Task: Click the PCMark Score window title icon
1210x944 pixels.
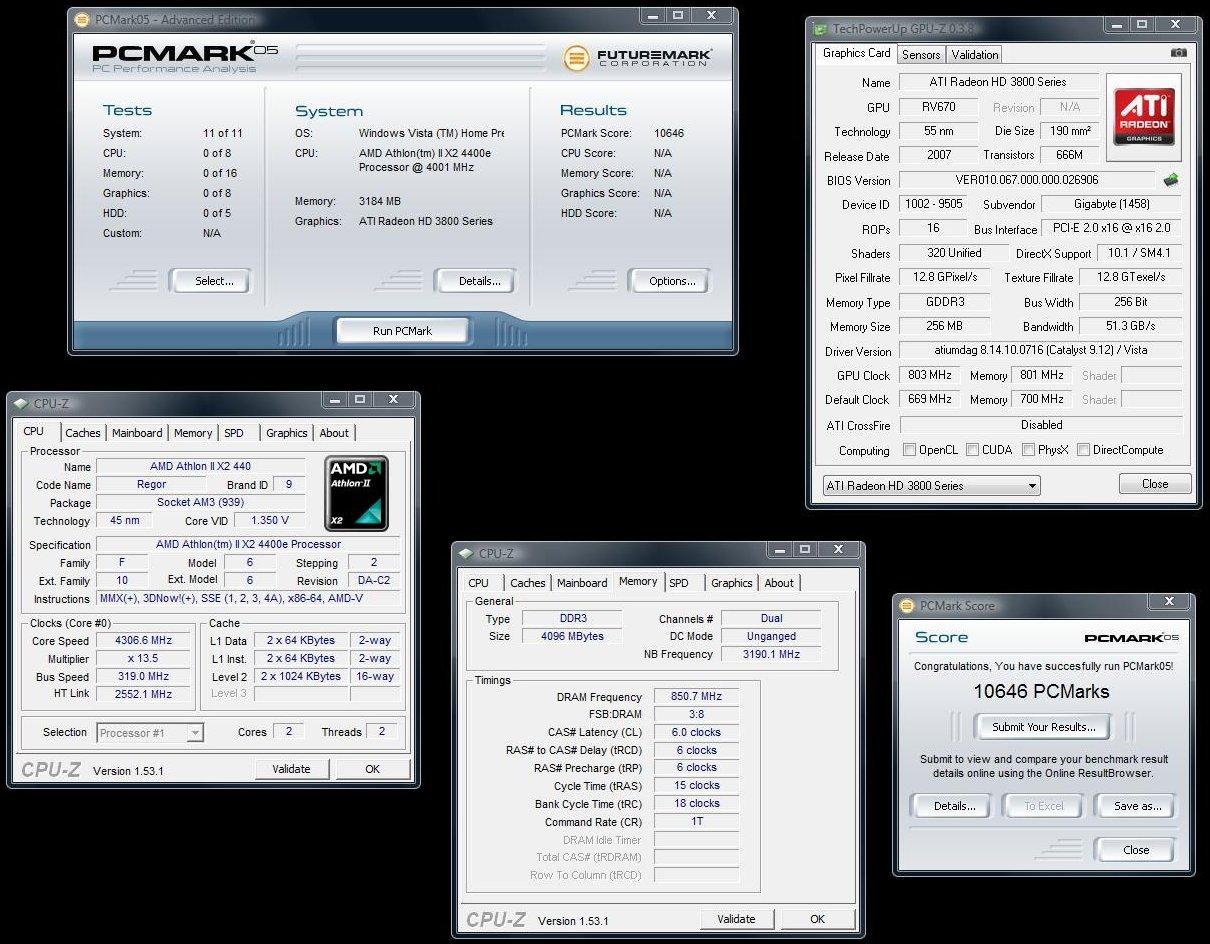Action: pos(907,605)
